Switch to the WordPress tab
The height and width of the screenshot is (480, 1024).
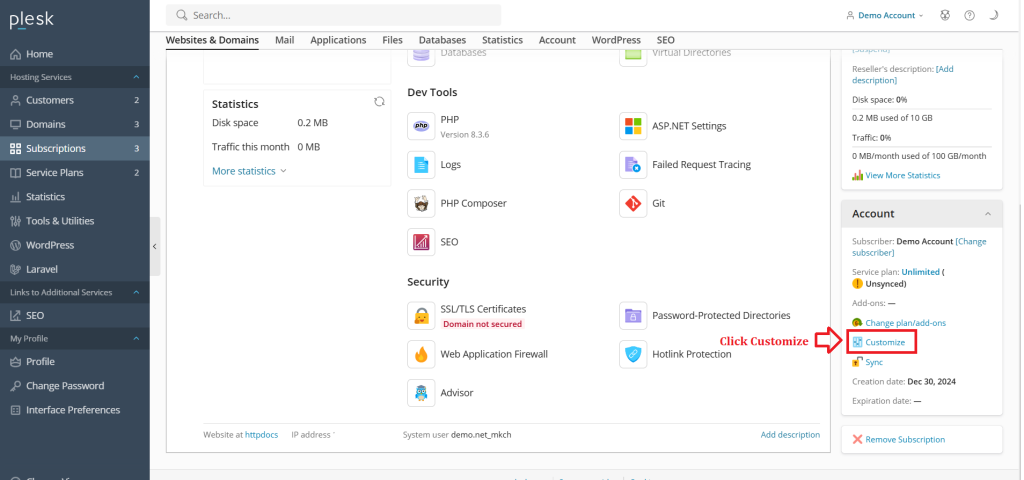(616, 40)
